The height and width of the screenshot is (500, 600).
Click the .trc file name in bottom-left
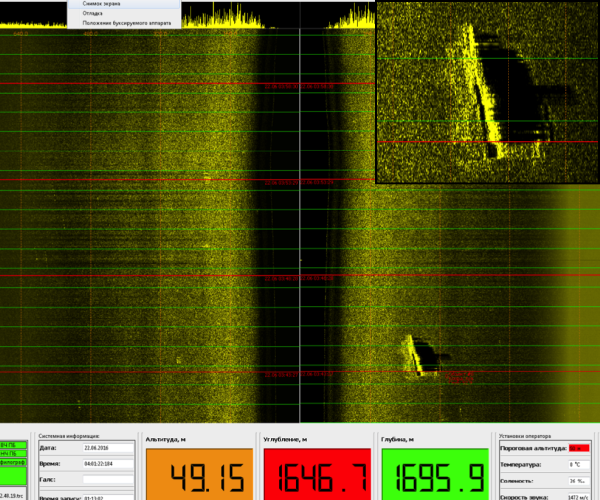[x=11, y=496]
